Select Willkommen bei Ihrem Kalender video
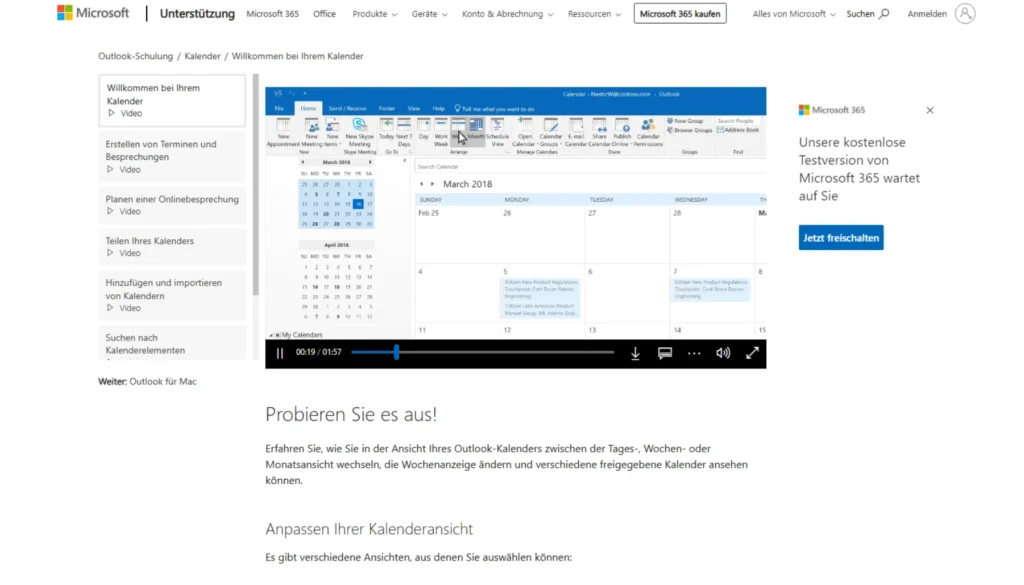This screenshot has width=1024, height=585. coord(172,100)
